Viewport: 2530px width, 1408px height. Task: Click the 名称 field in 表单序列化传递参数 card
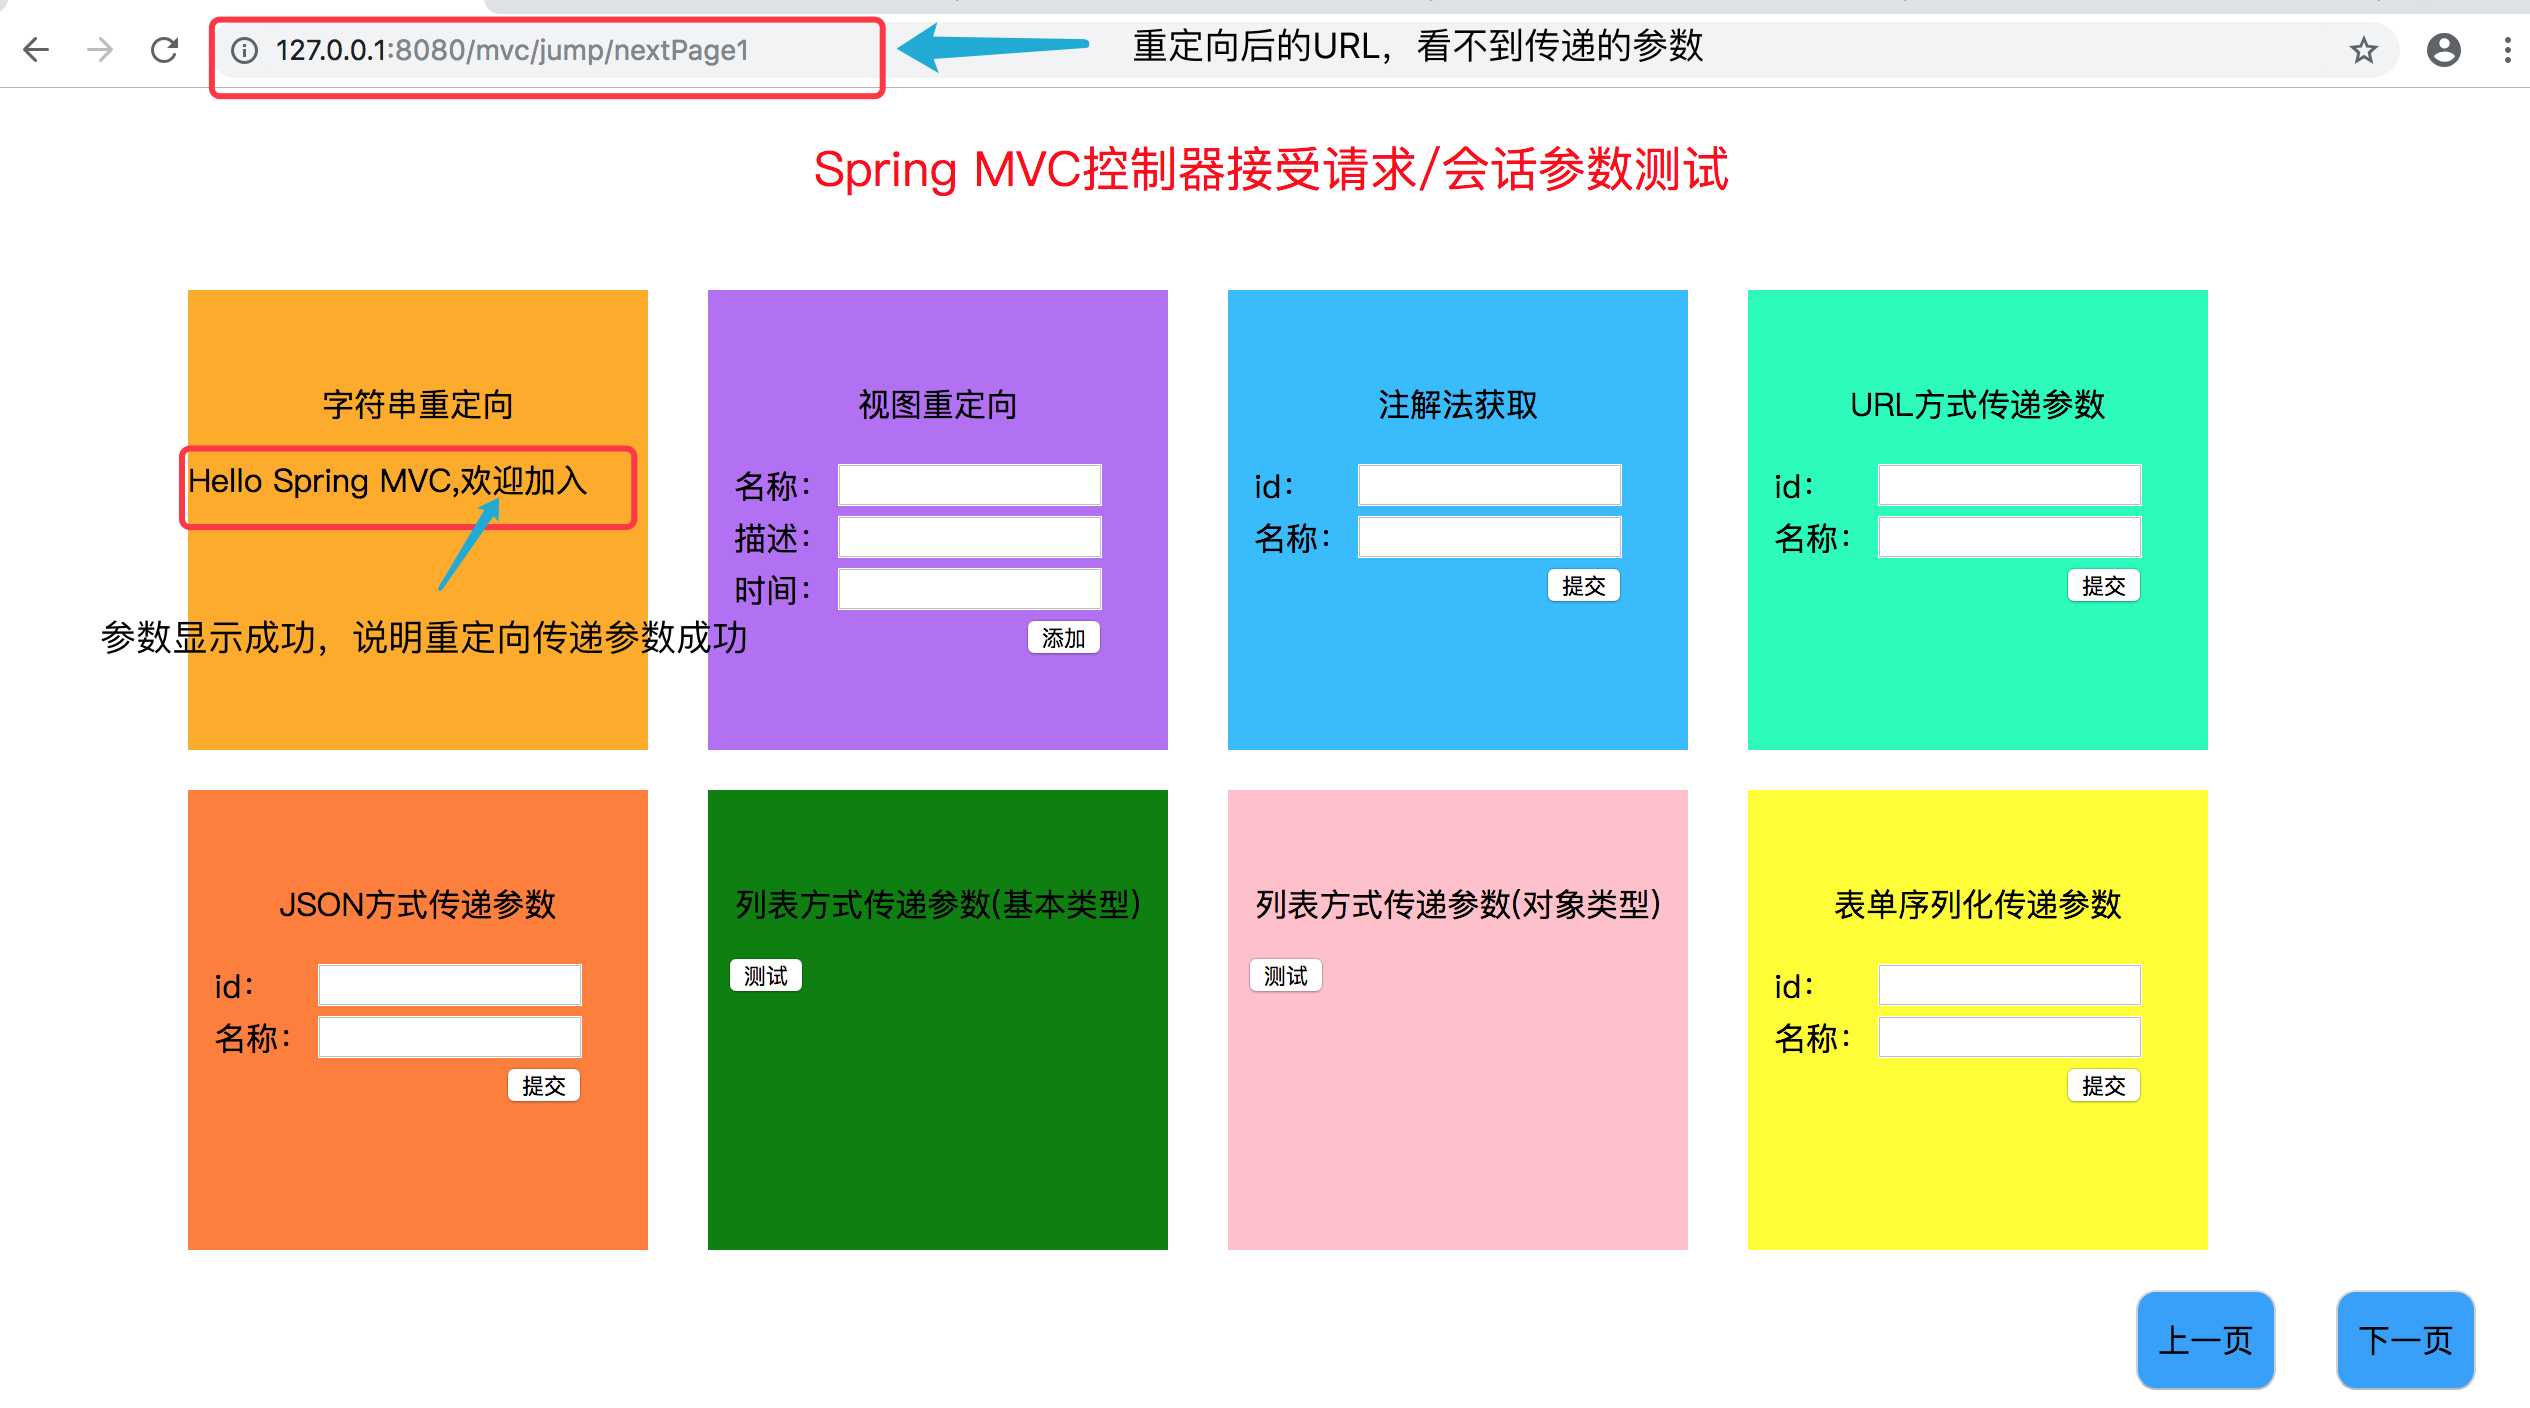point(2009,1037)
